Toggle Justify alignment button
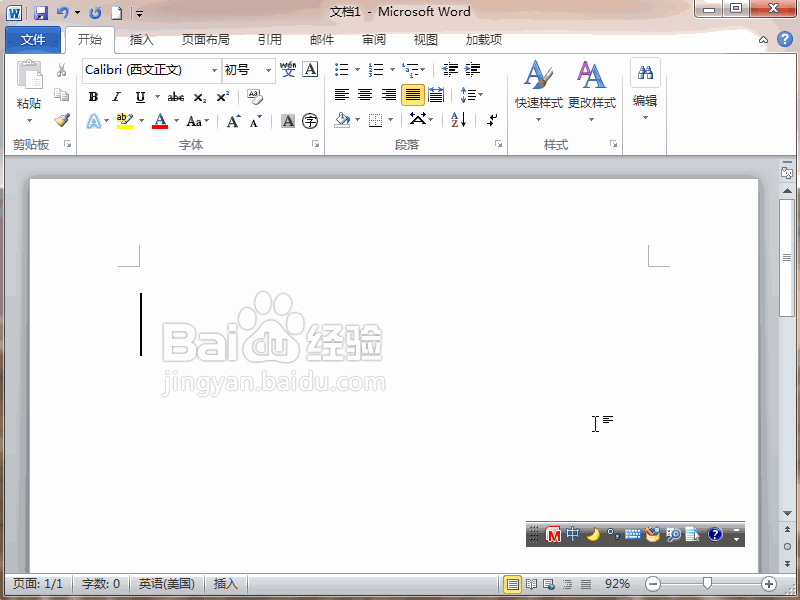The width and height of the screenshot is (800, 600). (412, 95)
